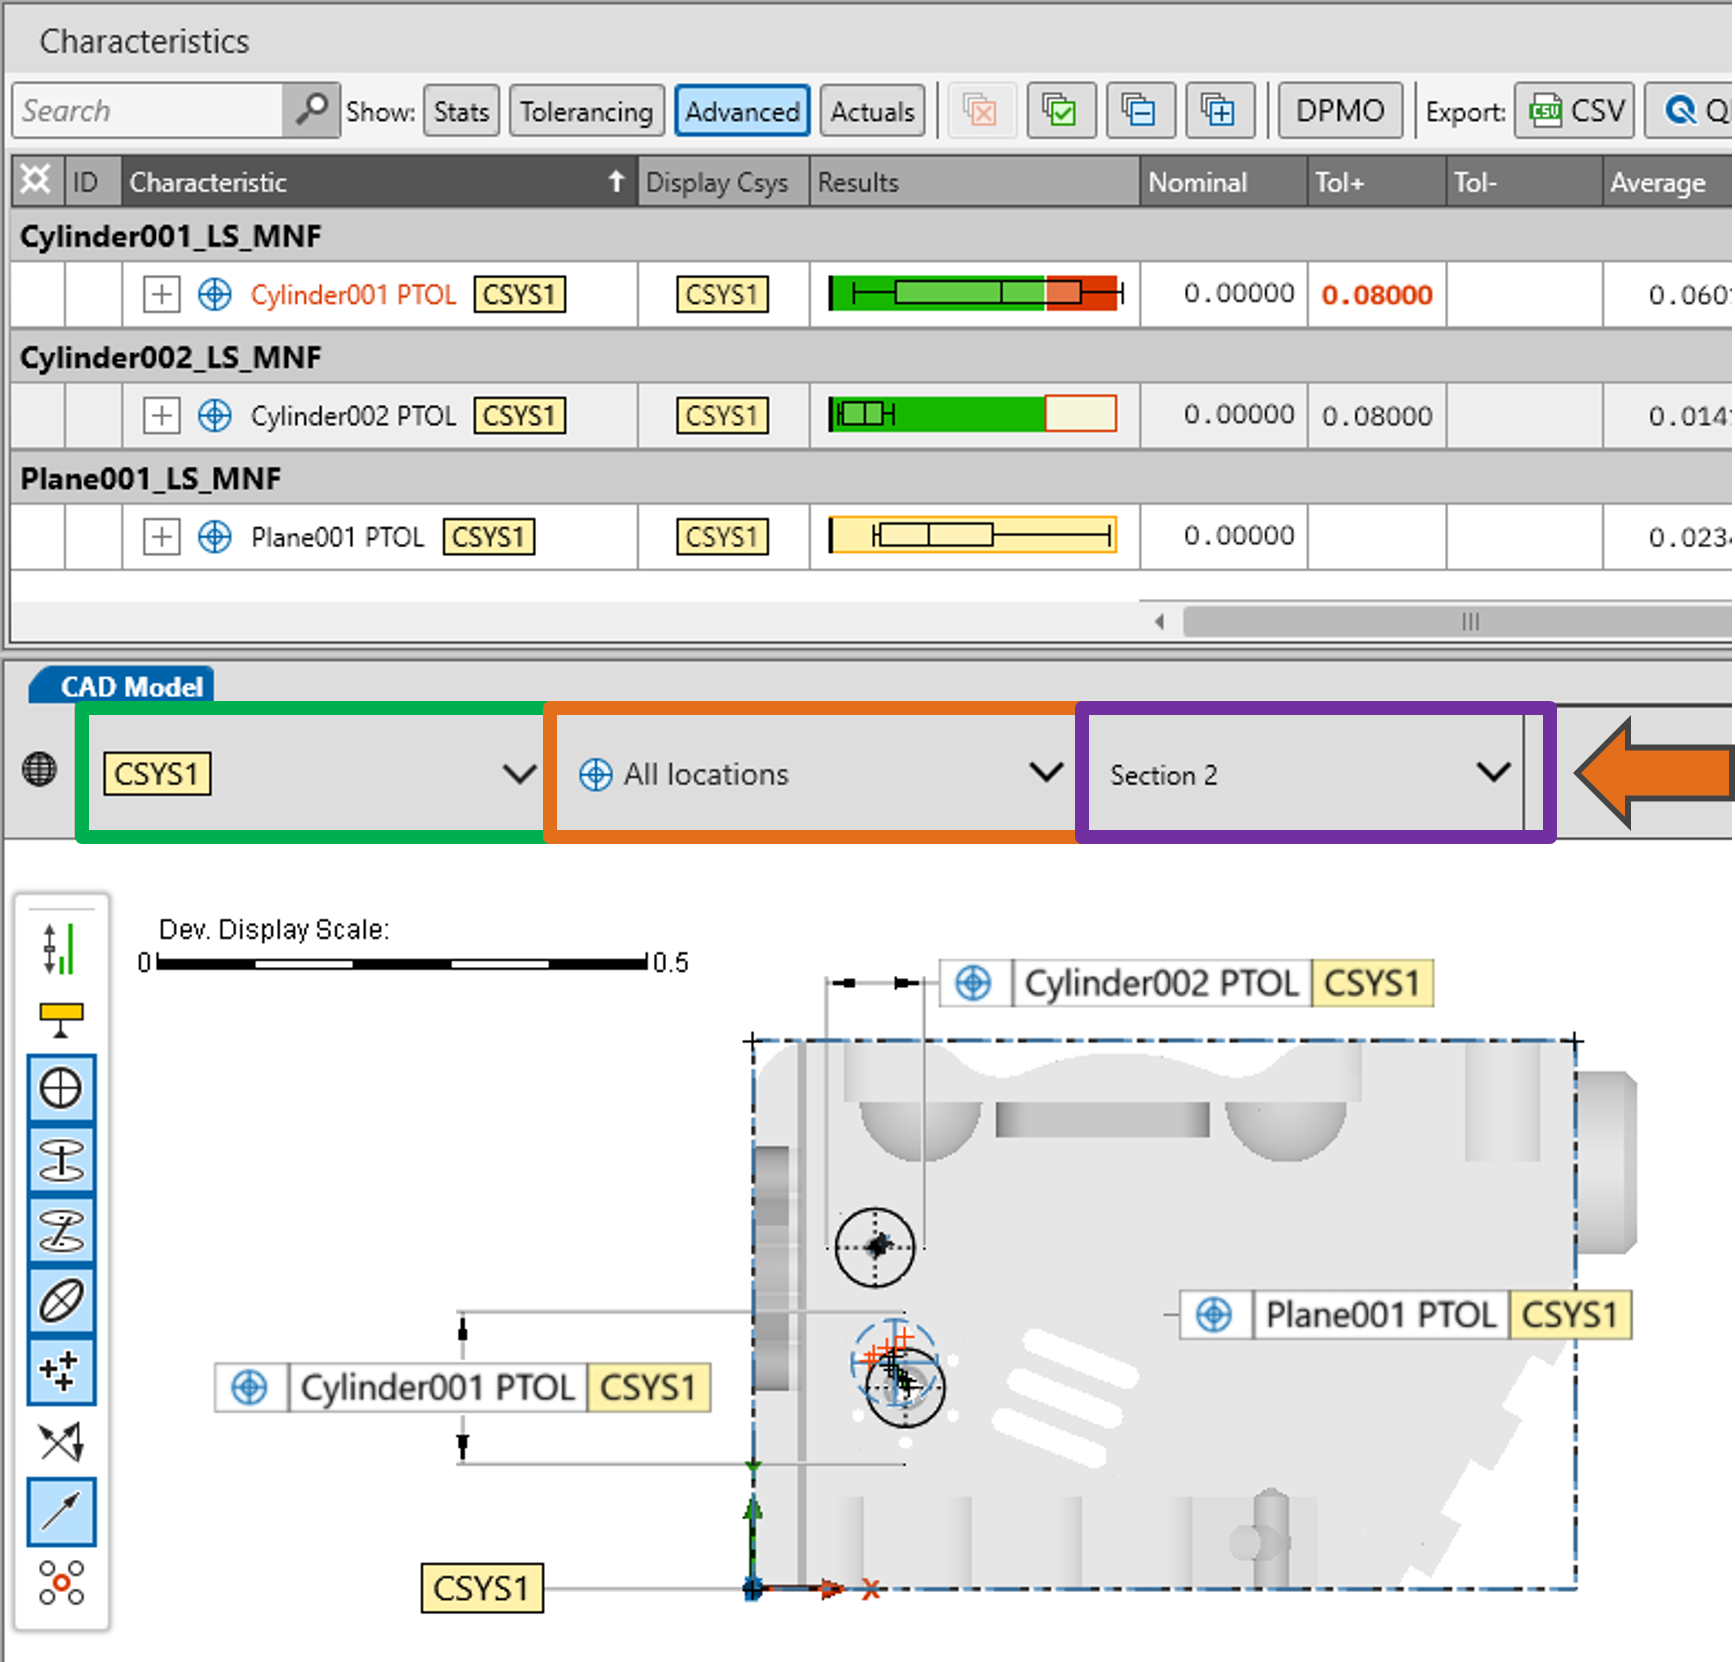Click the search magnifier icon

[312, 110]
